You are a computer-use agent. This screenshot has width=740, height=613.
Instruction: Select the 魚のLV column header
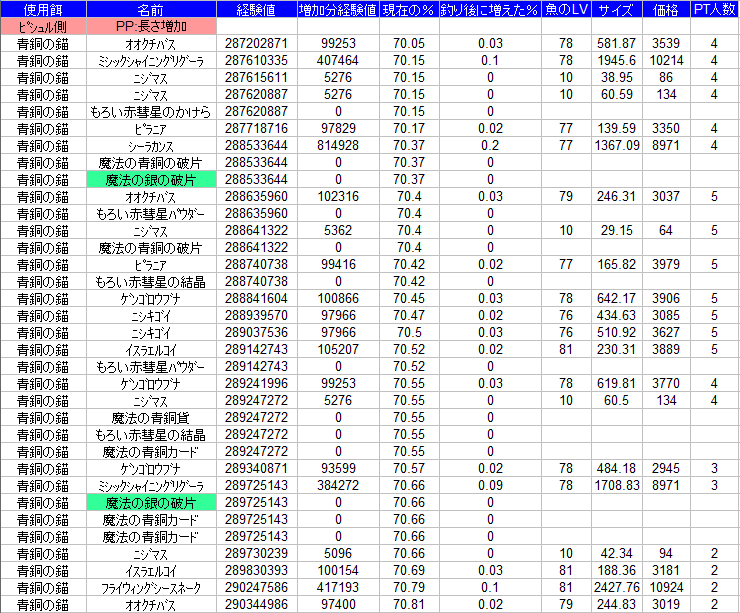coord(566,10)
